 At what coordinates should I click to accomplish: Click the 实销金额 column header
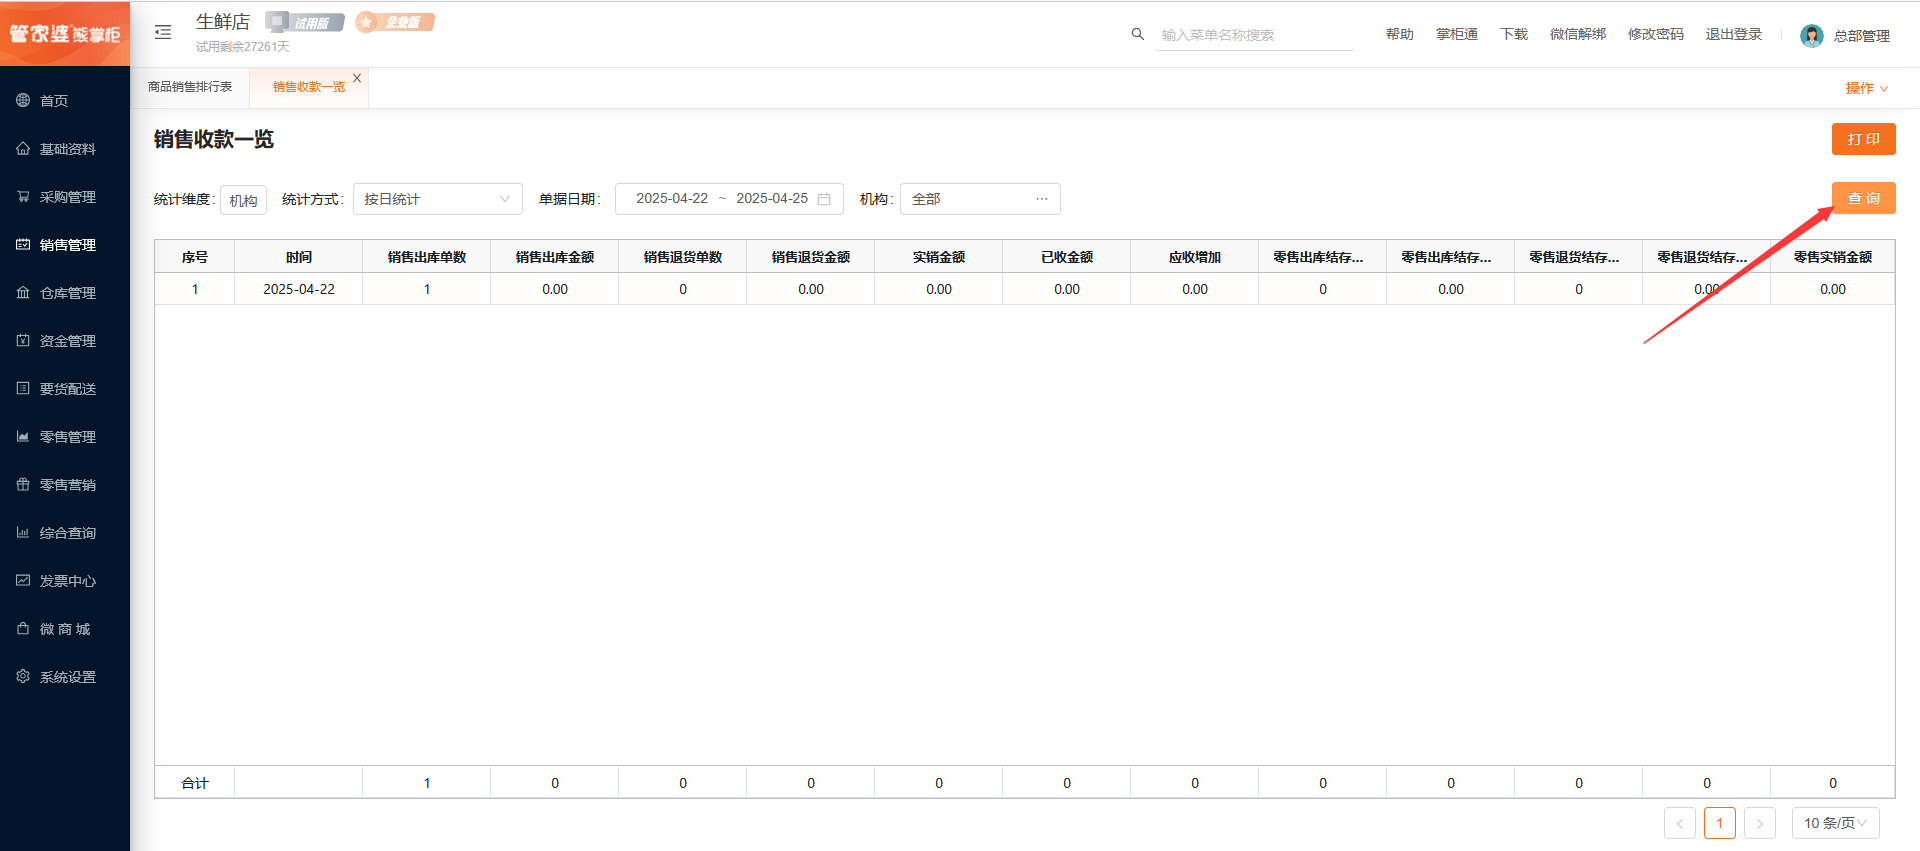tap(939, 257)
